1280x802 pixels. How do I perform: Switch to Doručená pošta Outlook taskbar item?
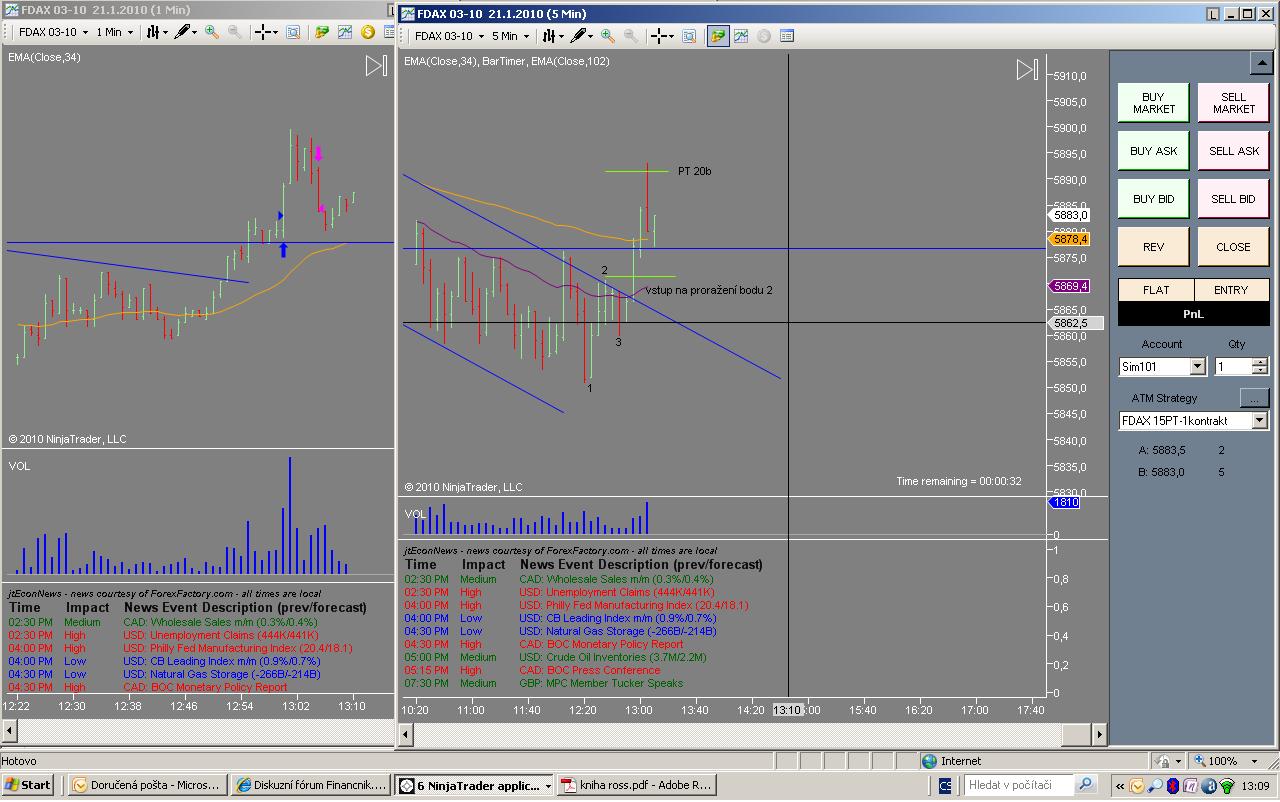(146, 785)
